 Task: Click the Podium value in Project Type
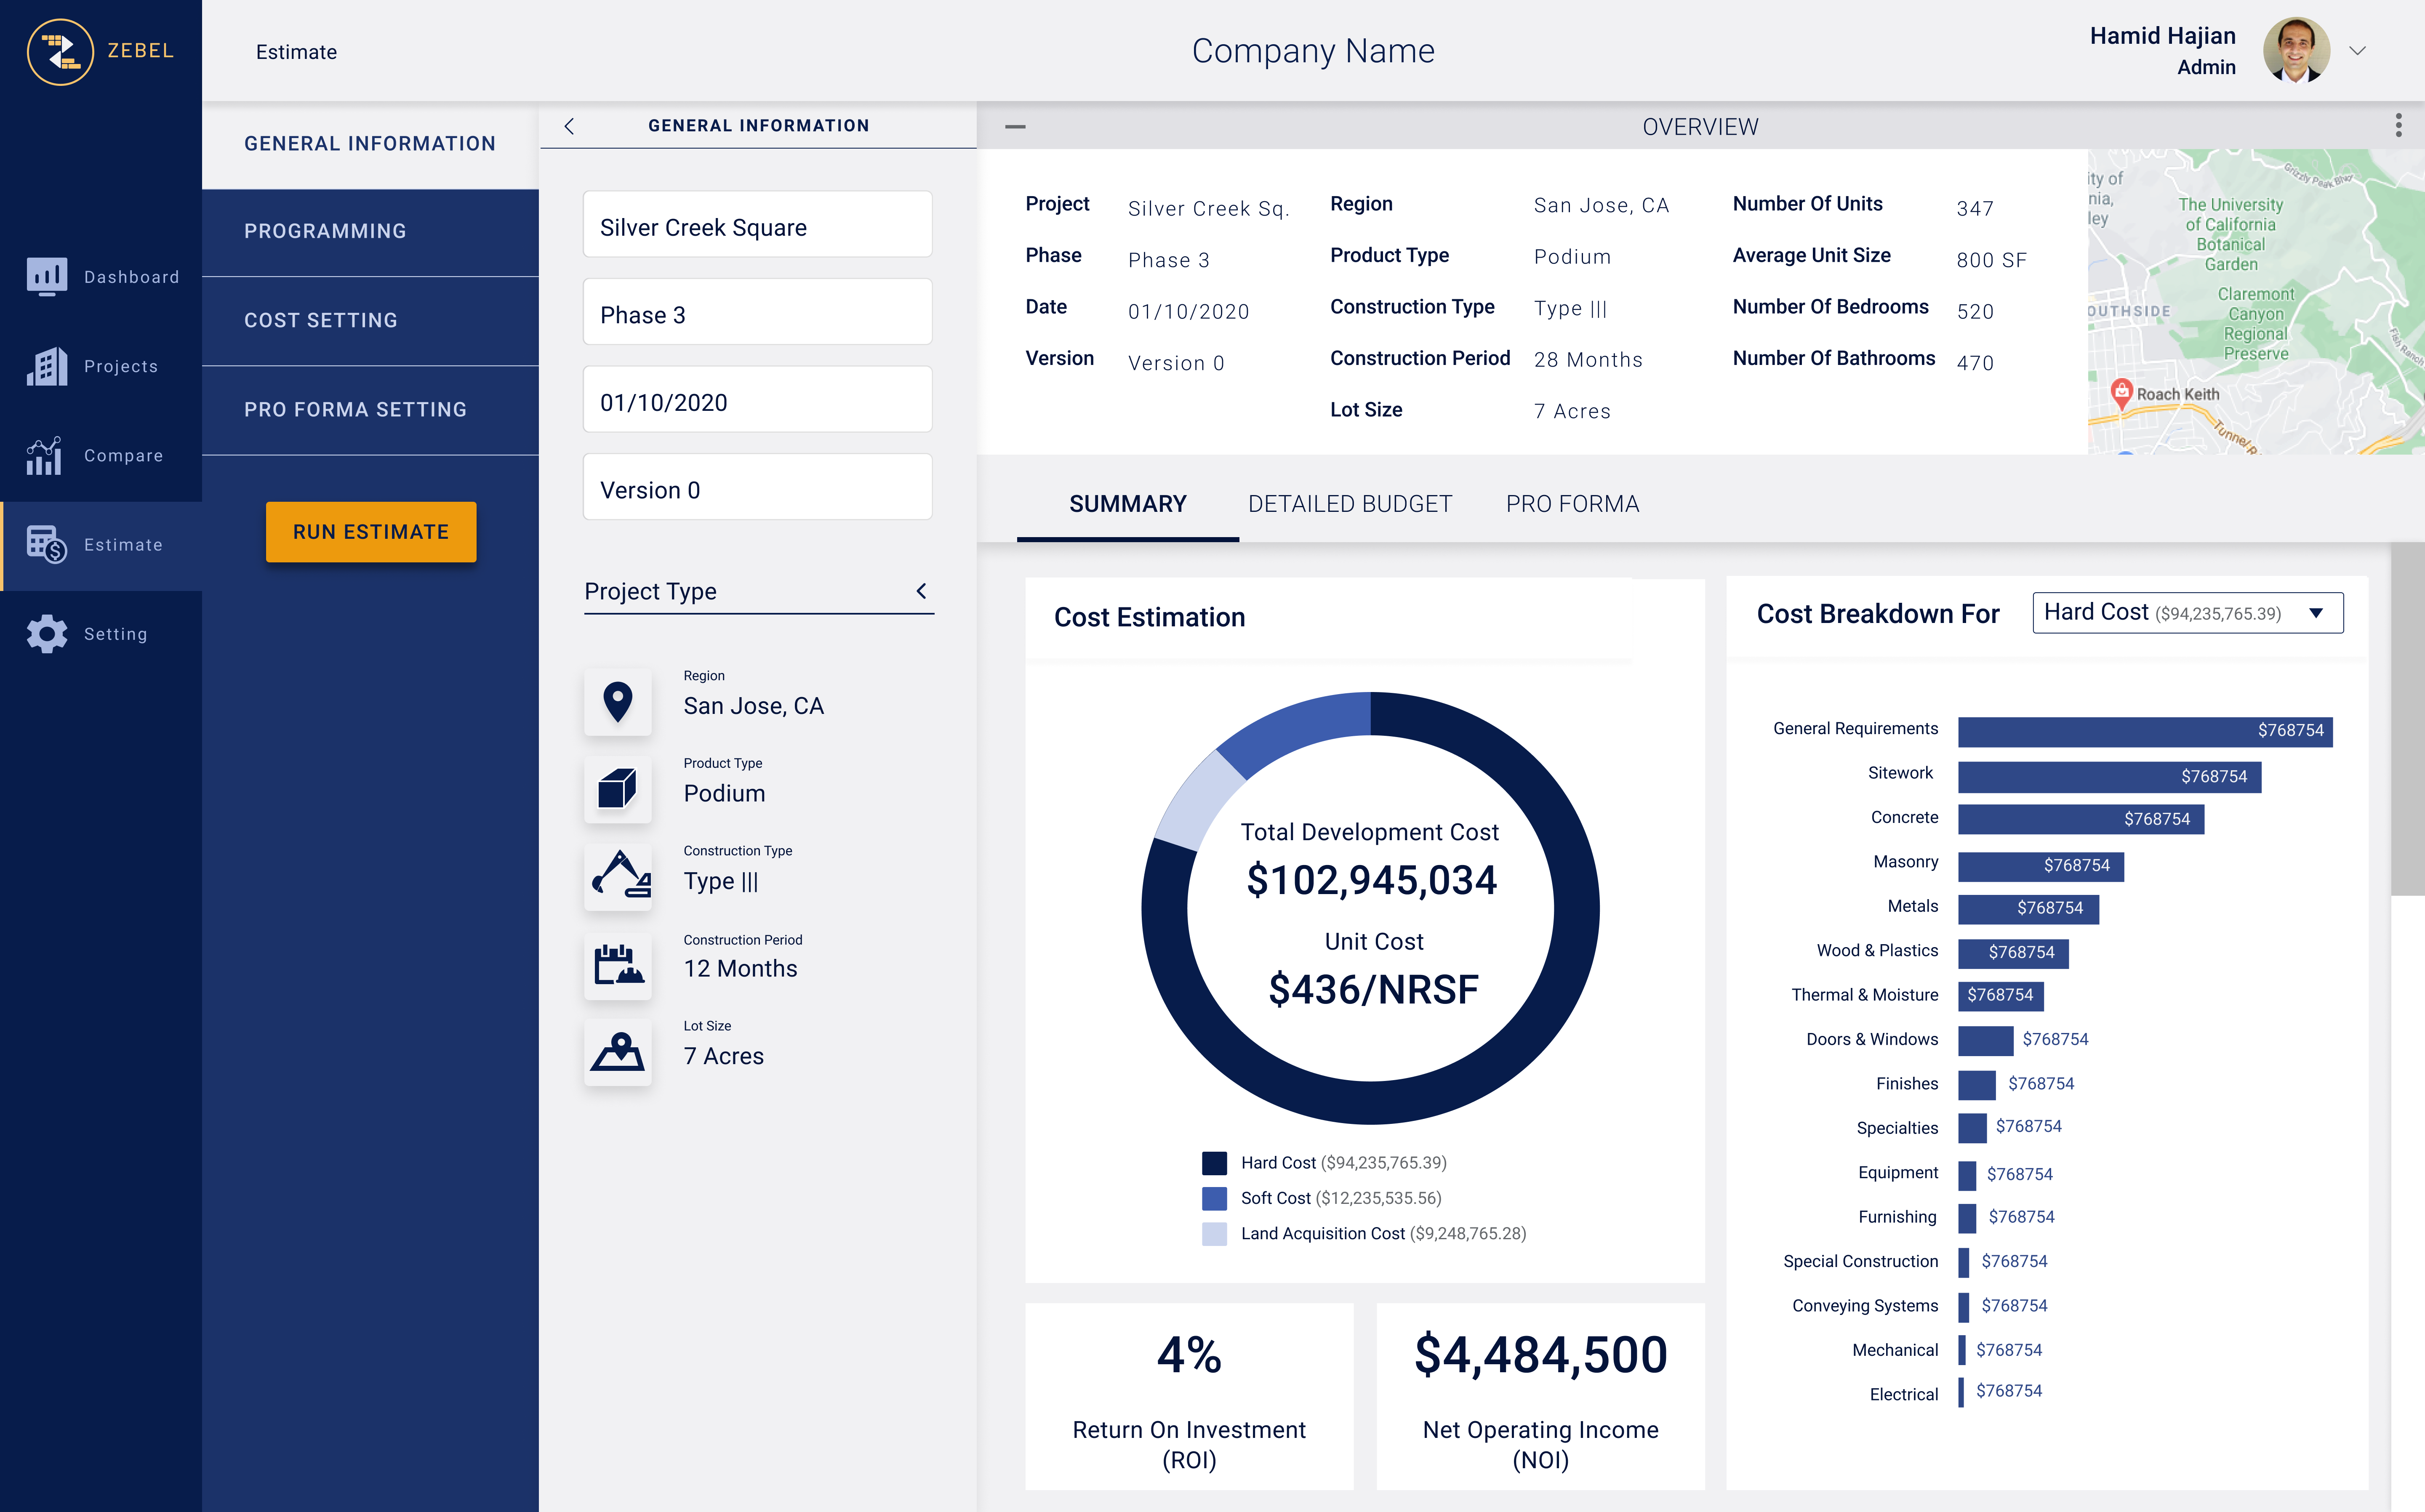[724, 794]
